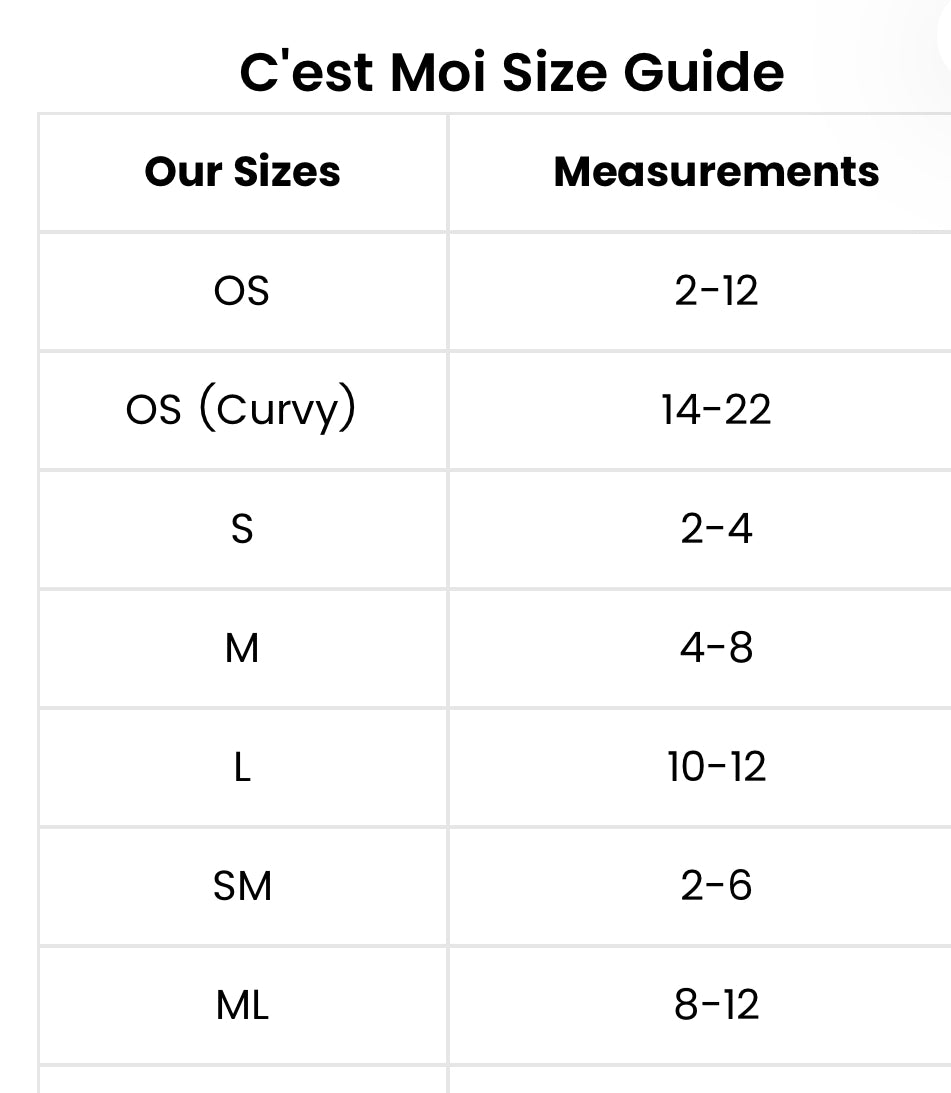Click the 14-22 measurement cell
Viewport: 951px width, 1093px height.
[x=716, y=410]
